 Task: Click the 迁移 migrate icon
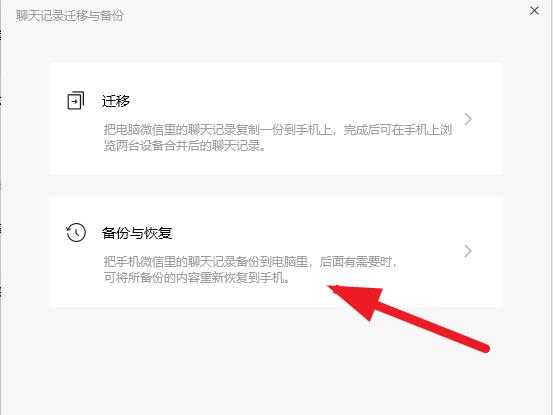[x=76, y=101]
